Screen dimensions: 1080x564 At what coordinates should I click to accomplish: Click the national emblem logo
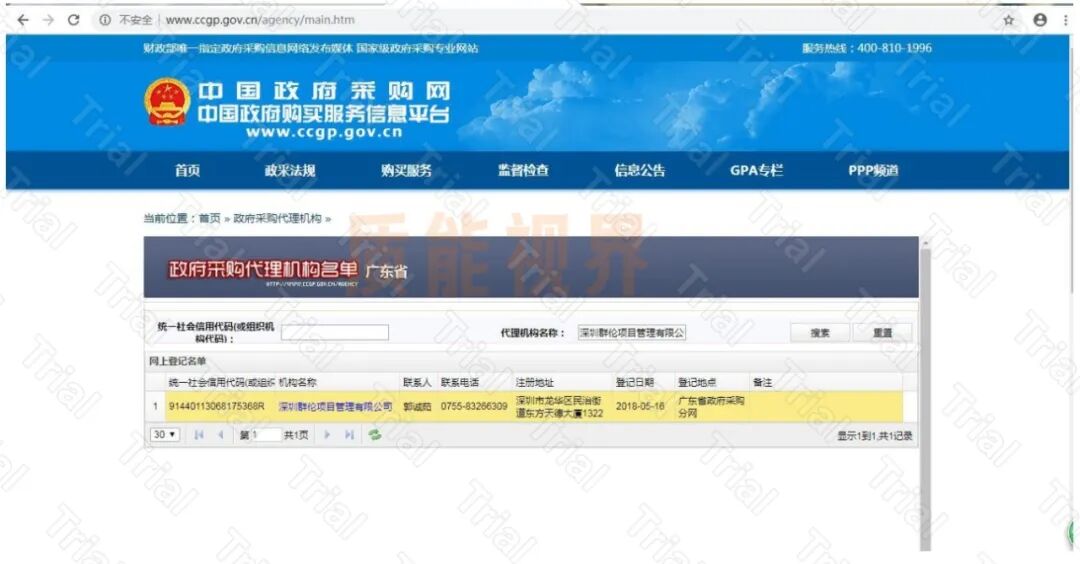(167, 102)
